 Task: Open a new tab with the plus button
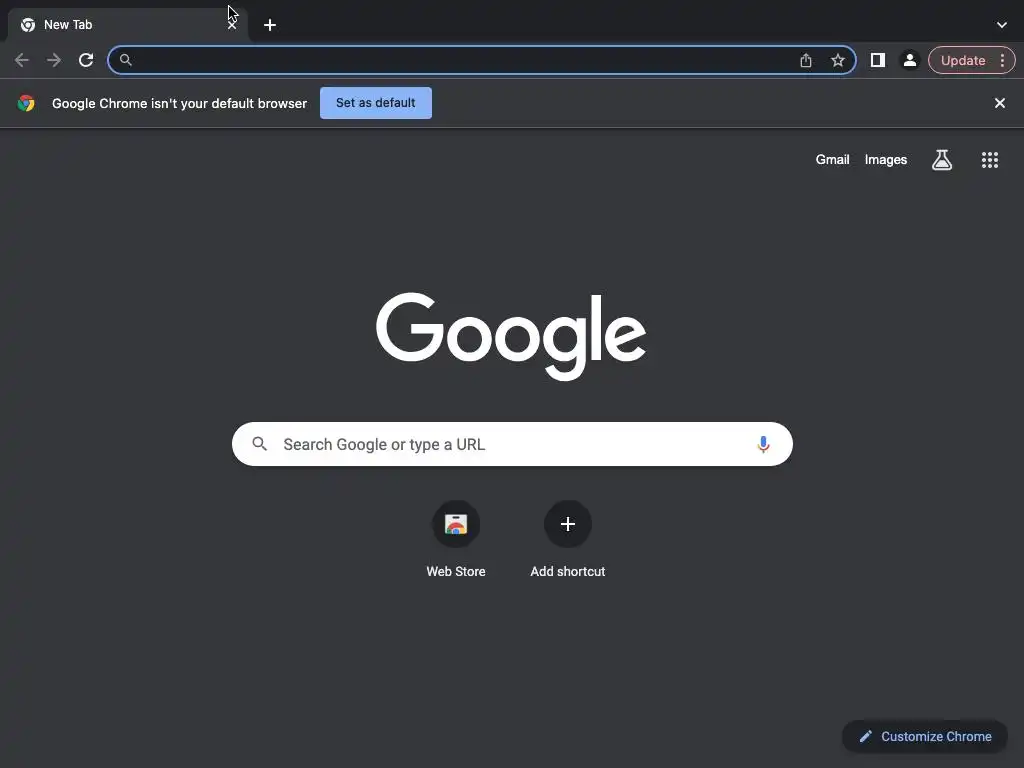click(x=270, y=25)
